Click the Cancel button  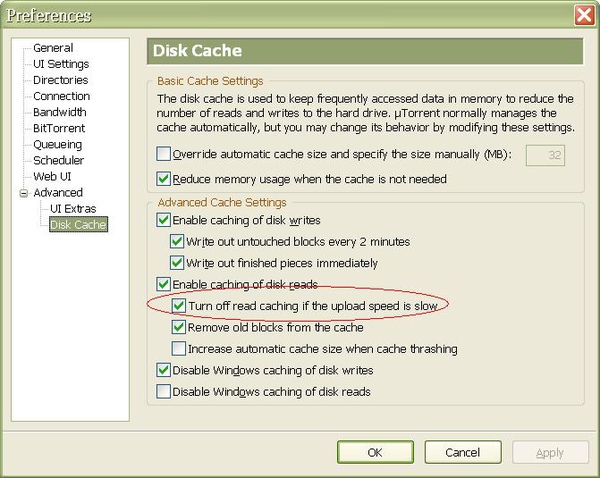click(463, 453)
